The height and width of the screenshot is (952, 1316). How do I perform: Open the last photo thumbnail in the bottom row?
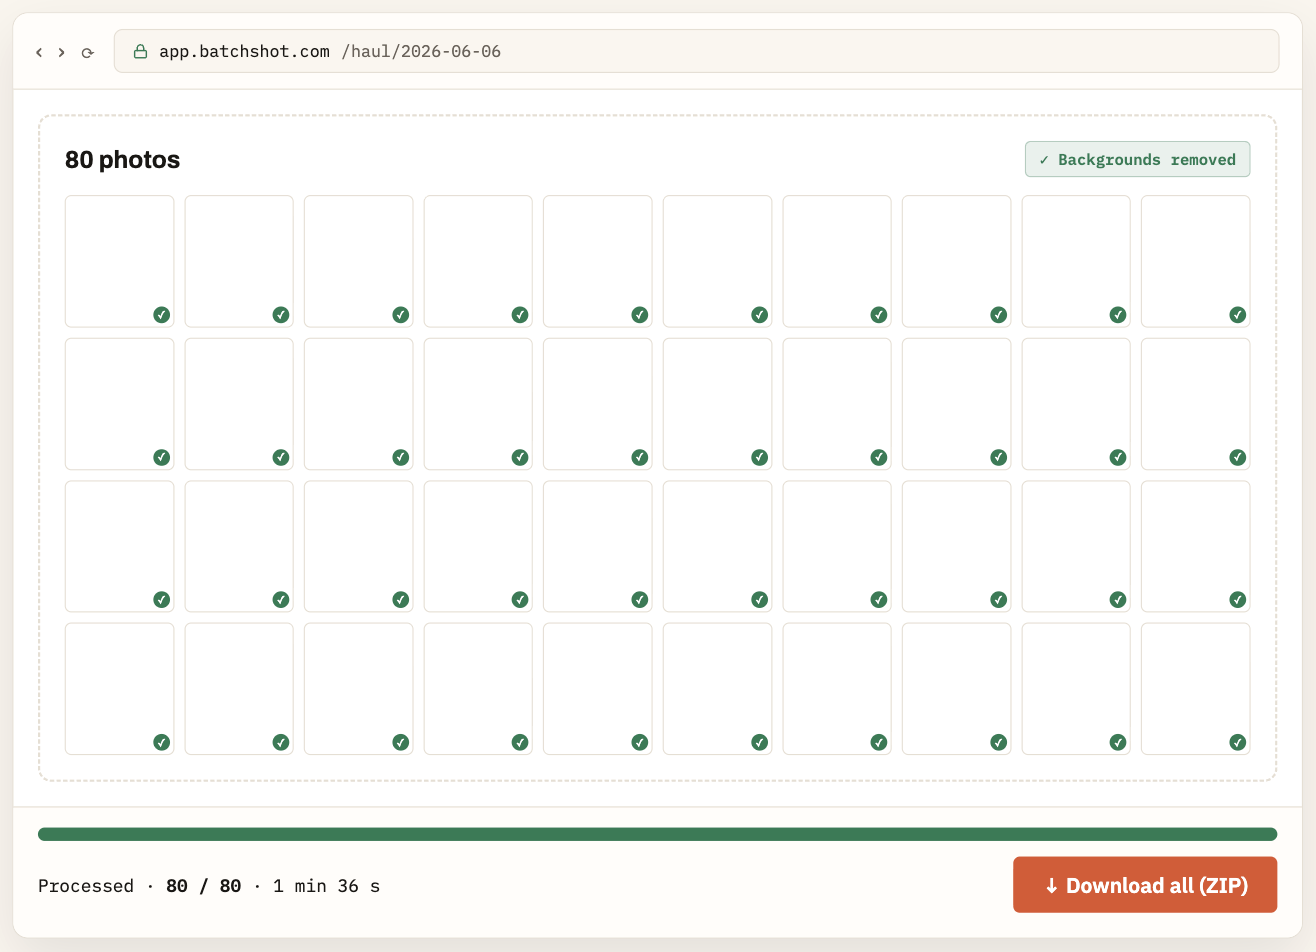point(1195,689)
